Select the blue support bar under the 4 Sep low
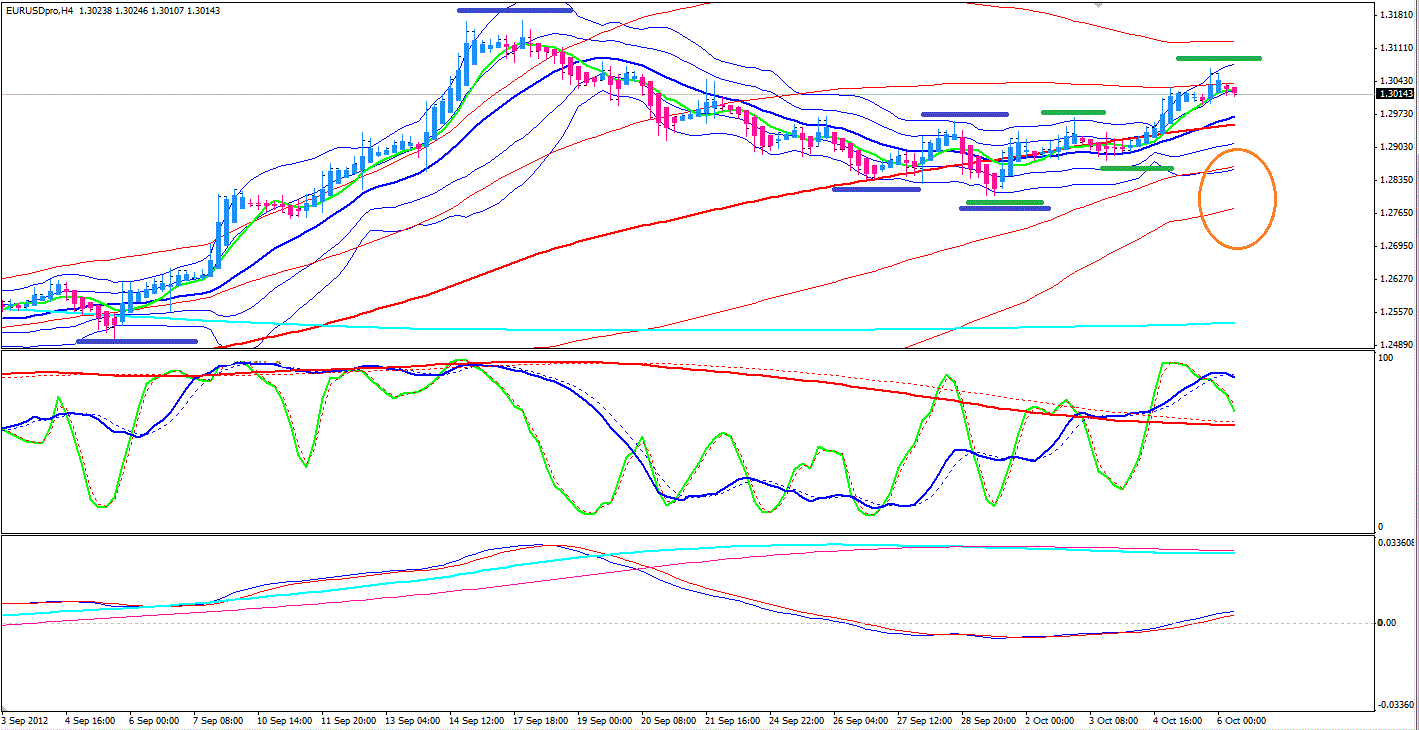1419x730 pixels. 137,341
